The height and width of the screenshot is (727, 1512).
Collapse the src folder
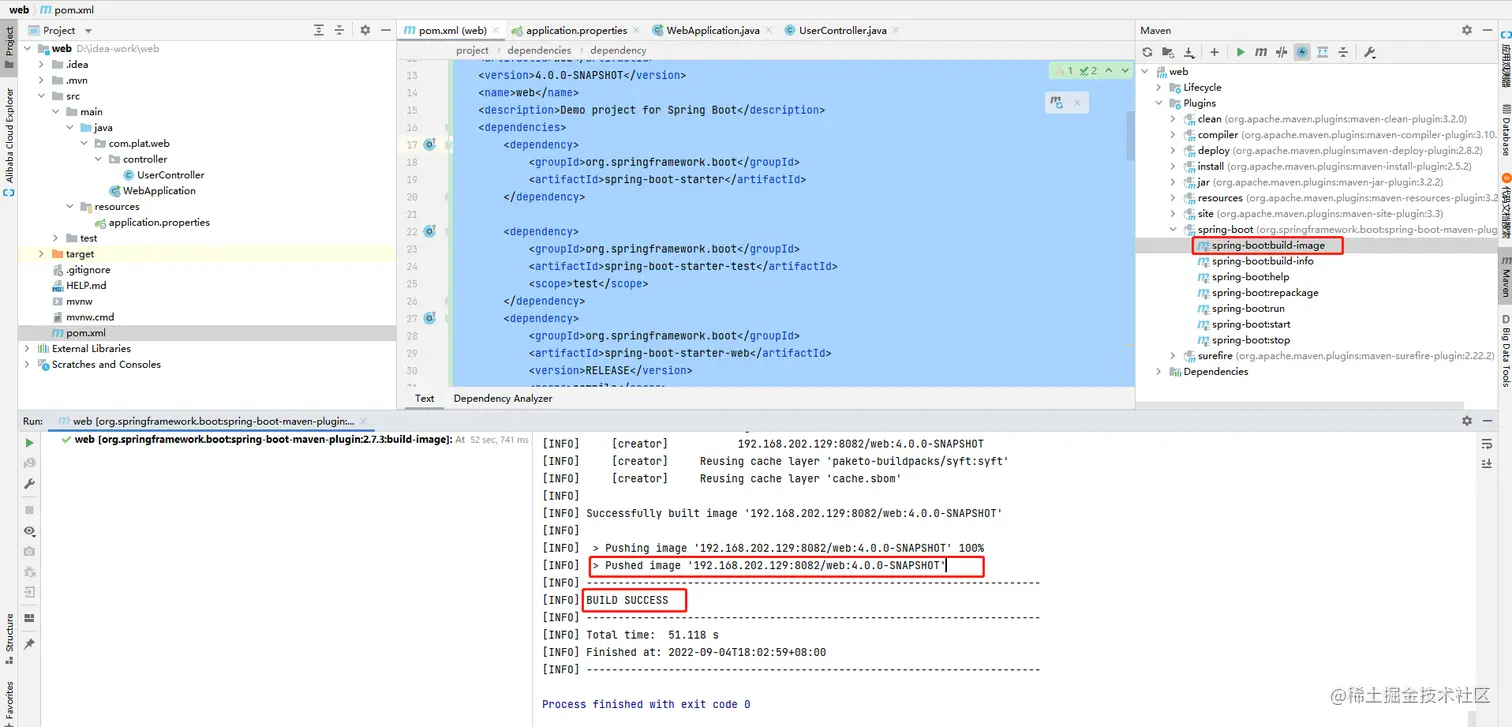pyautogui.click(x=41, y=96)
